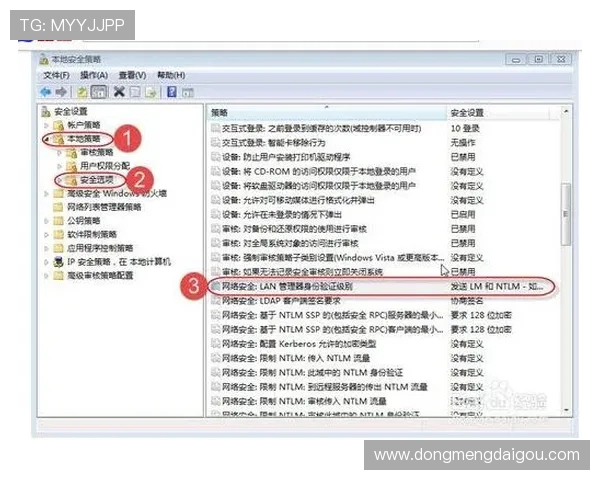Click the 已启用 setting value

pyautogui.click(x=463, y=215)
